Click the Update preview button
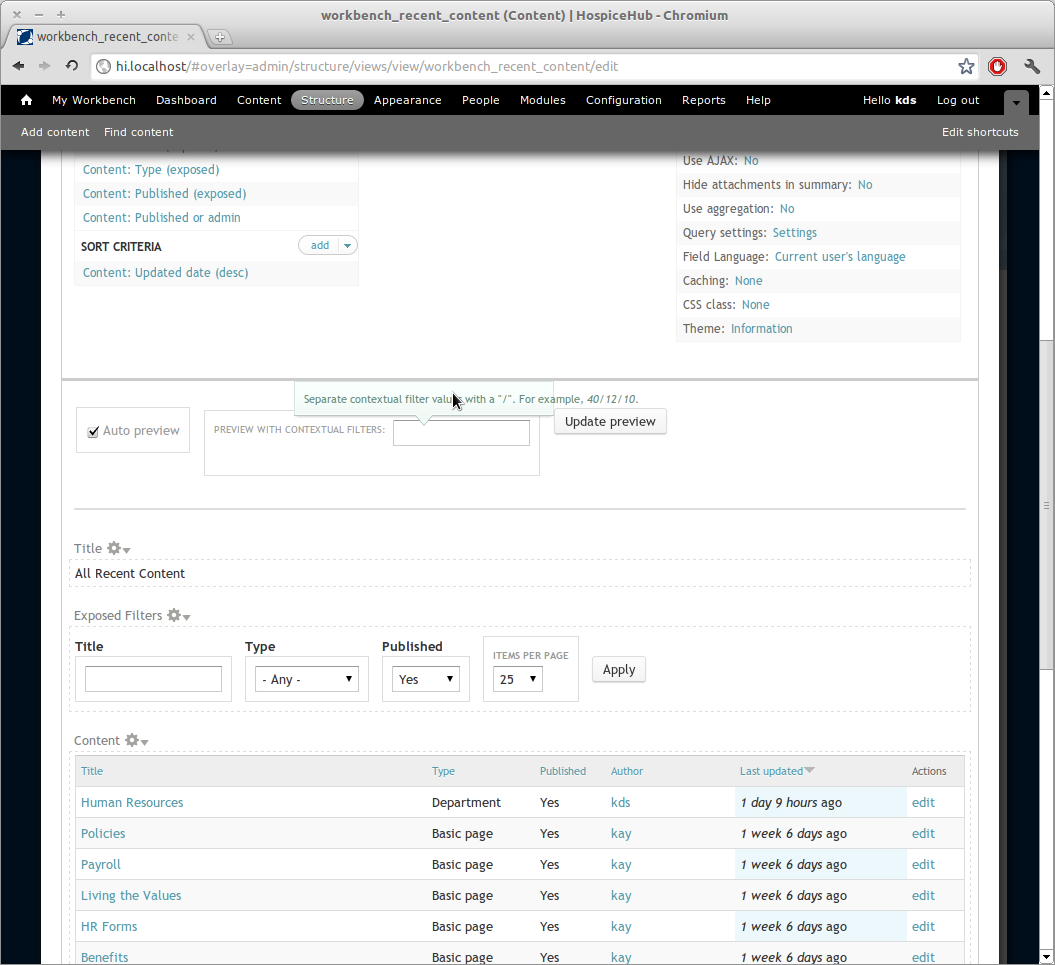The image size is (1055, 965). point(610,422)
